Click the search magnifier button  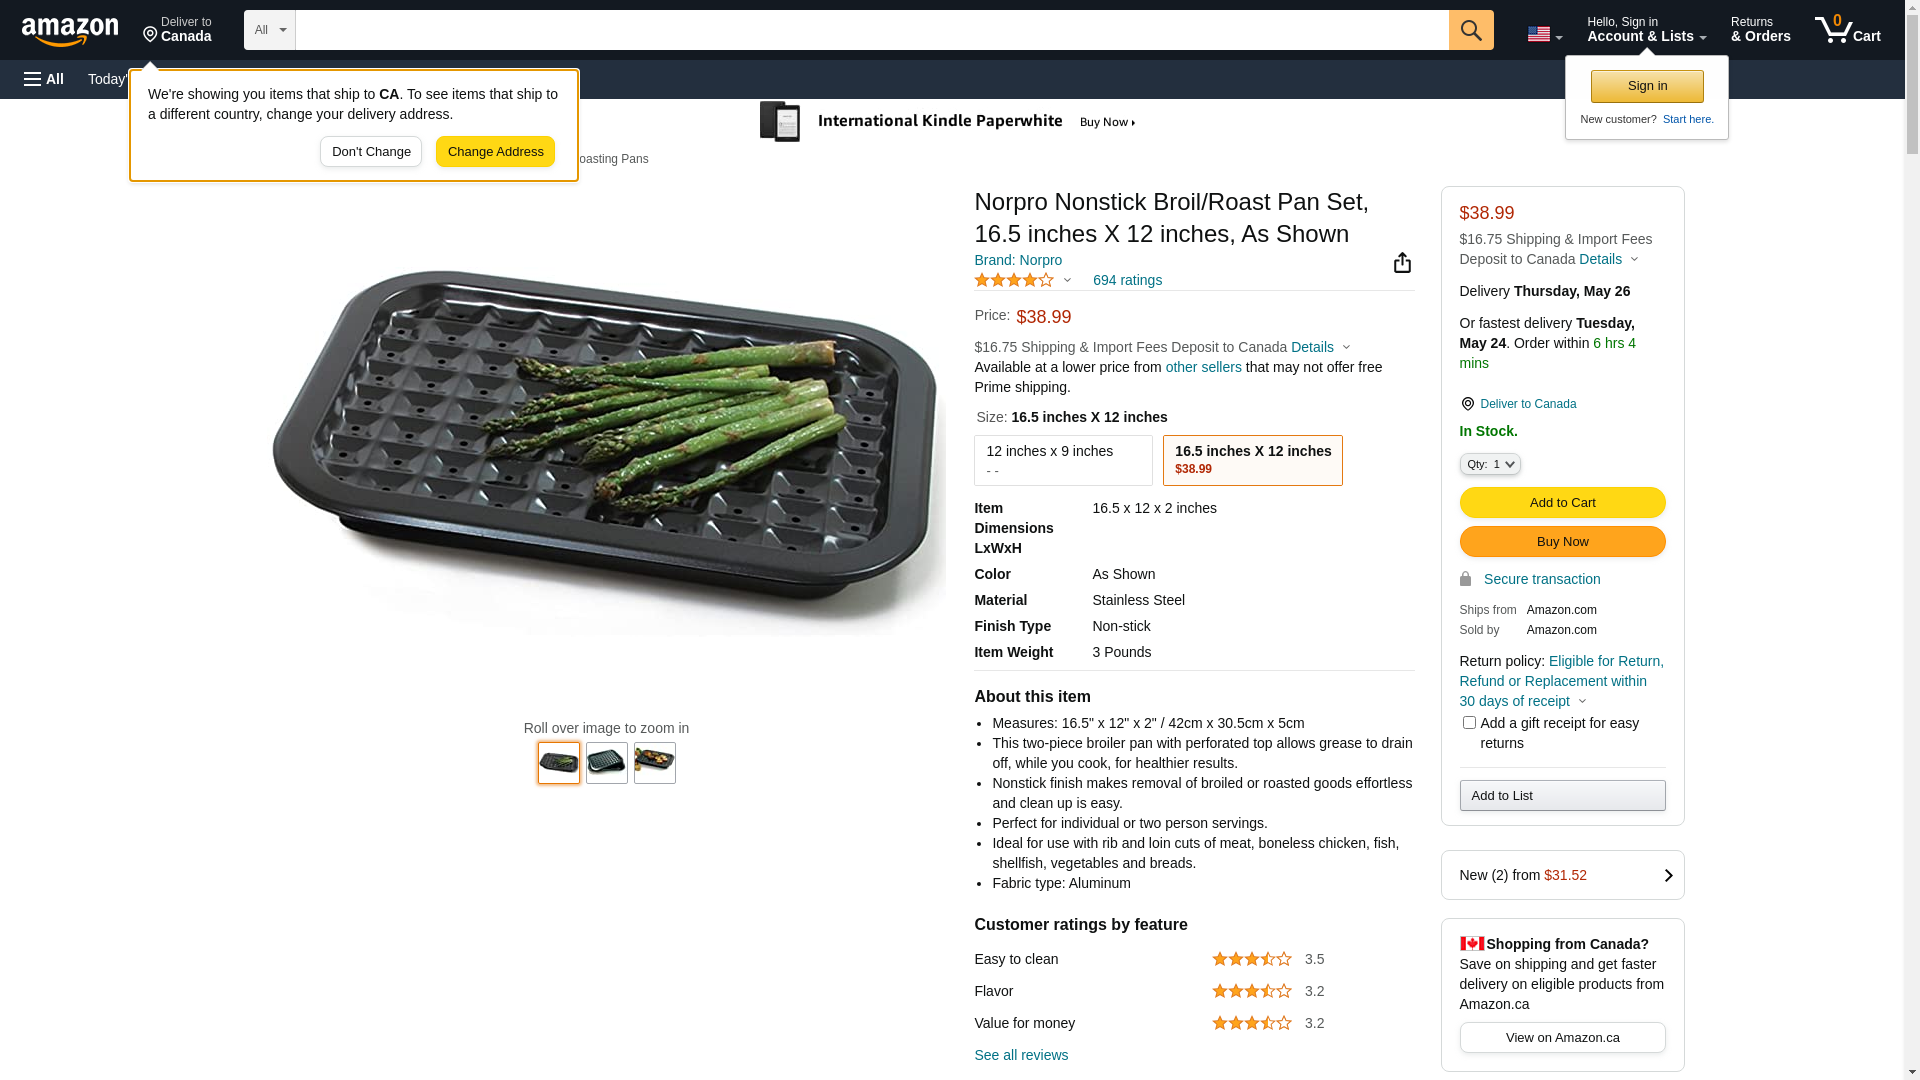click(x=1471, y=30)
